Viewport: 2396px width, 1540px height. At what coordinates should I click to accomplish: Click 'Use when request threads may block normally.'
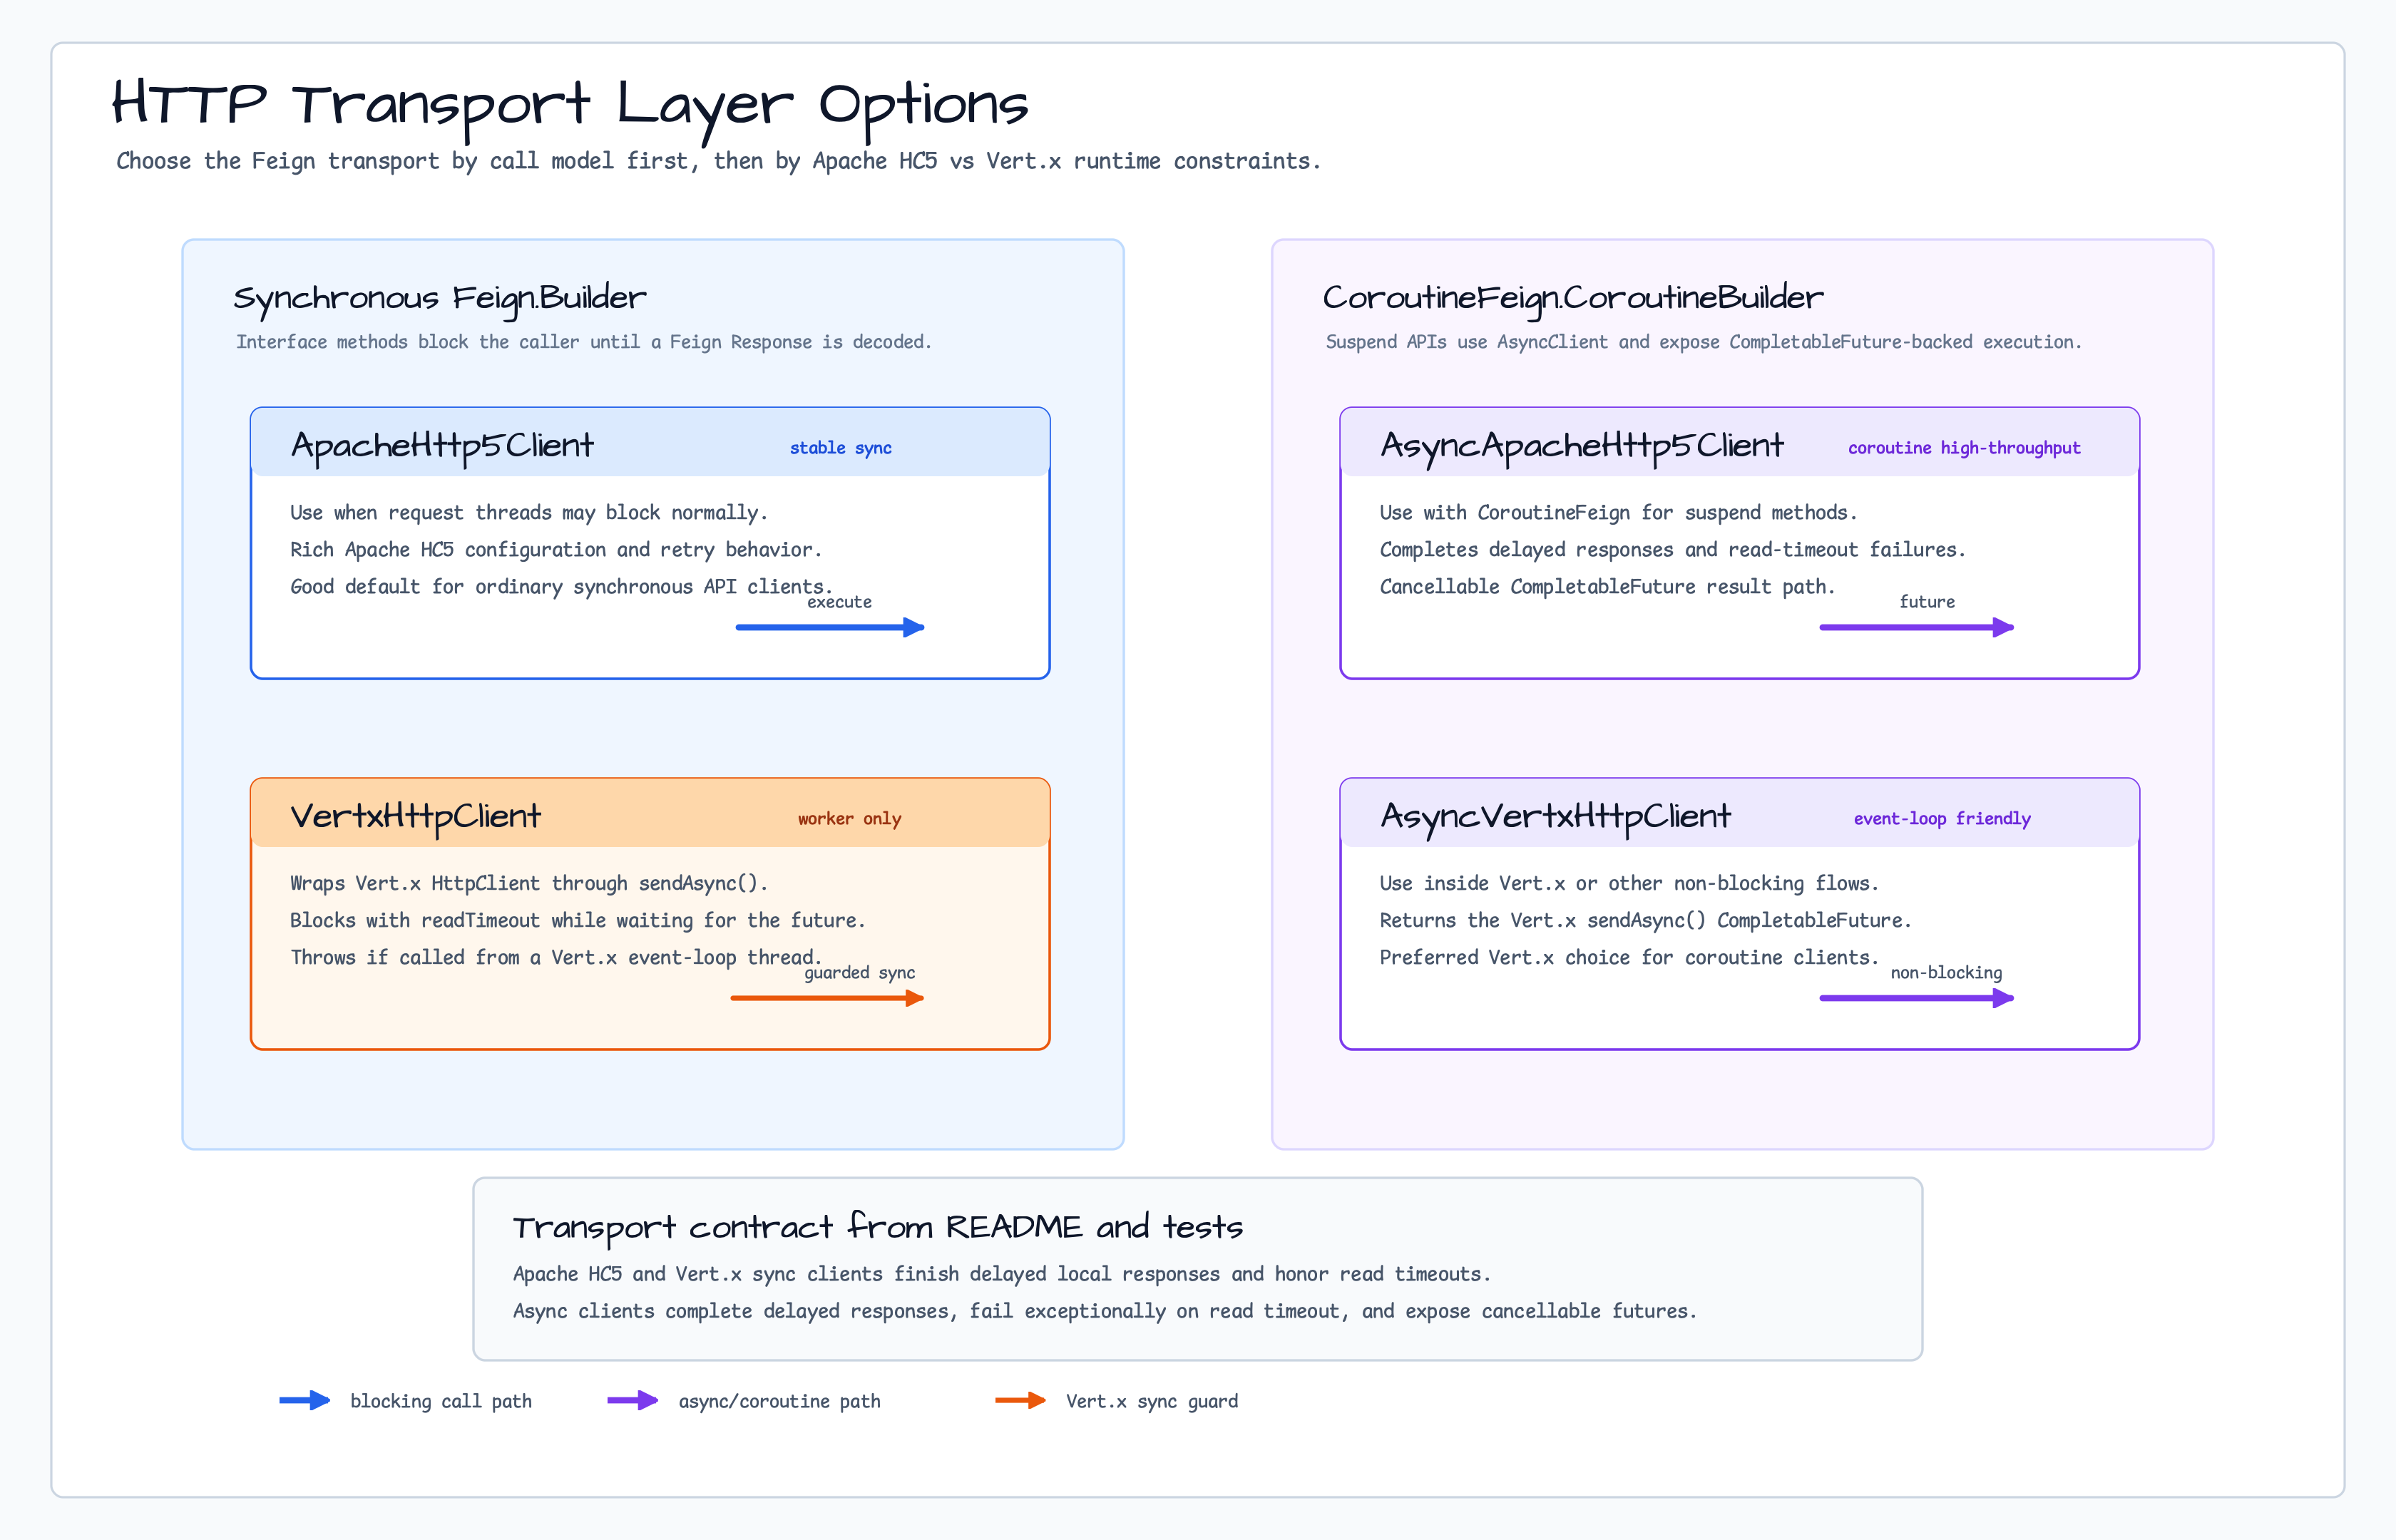pyautogui.click(x=529, y=513)
